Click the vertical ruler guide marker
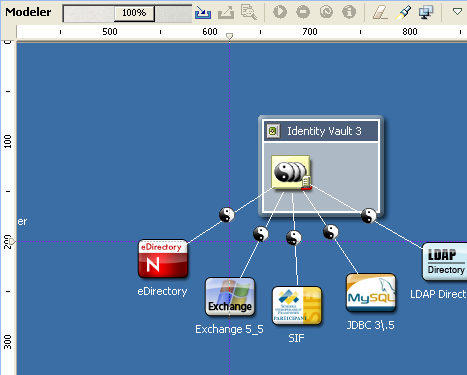The image size is (467, 375). tap(12, 241)
